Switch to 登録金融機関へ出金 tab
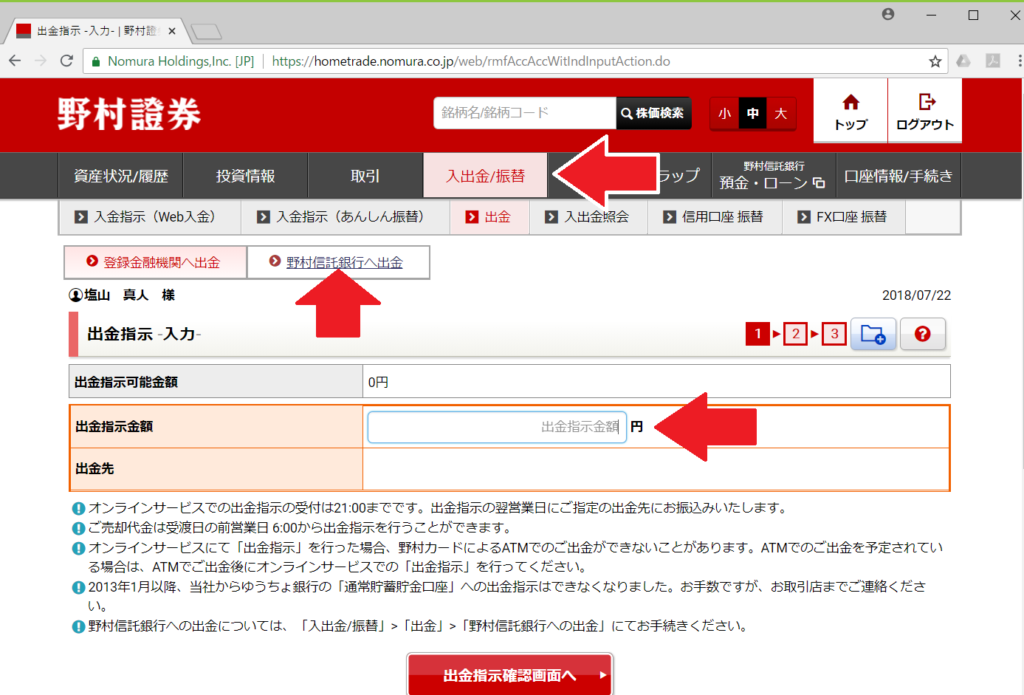 coord(155,262)
